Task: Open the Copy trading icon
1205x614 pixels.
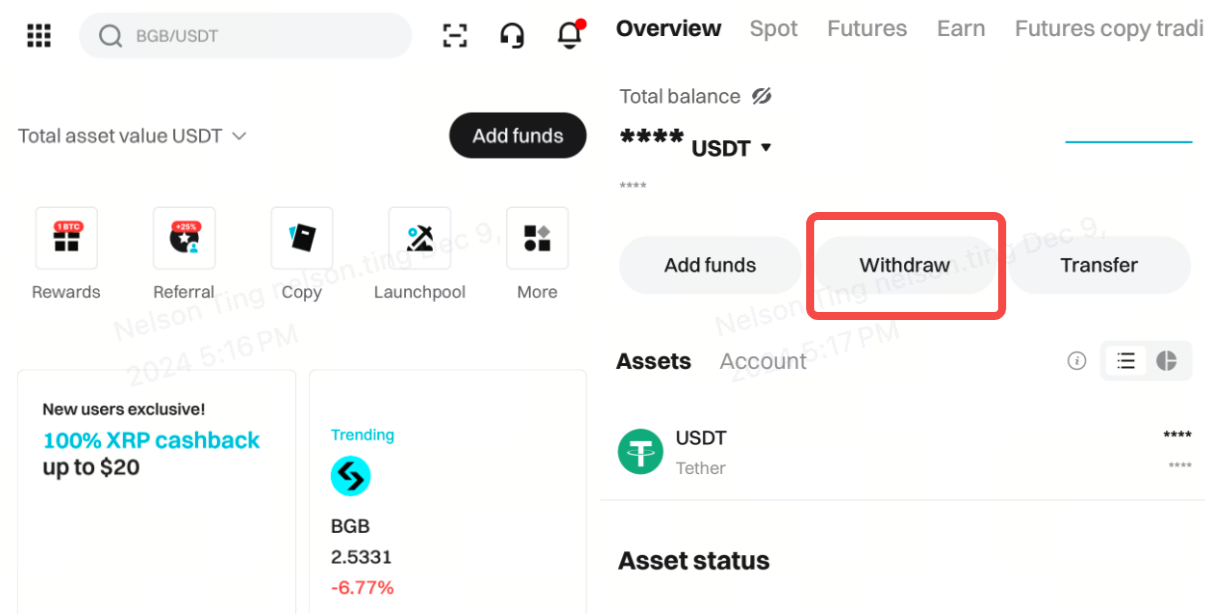Action: [301, 238]
